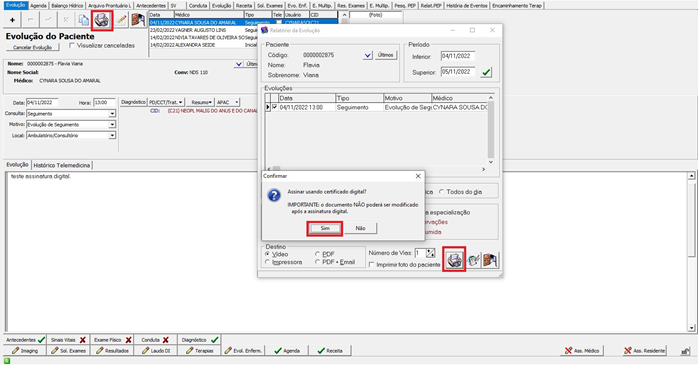Click the green check next to Superior date

[486, 72]
